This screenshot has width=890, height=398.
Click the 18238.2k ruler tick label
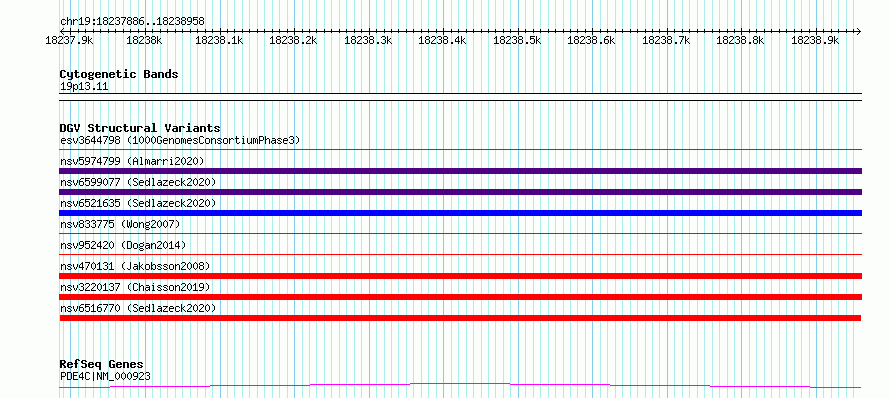tap(293, 40)
